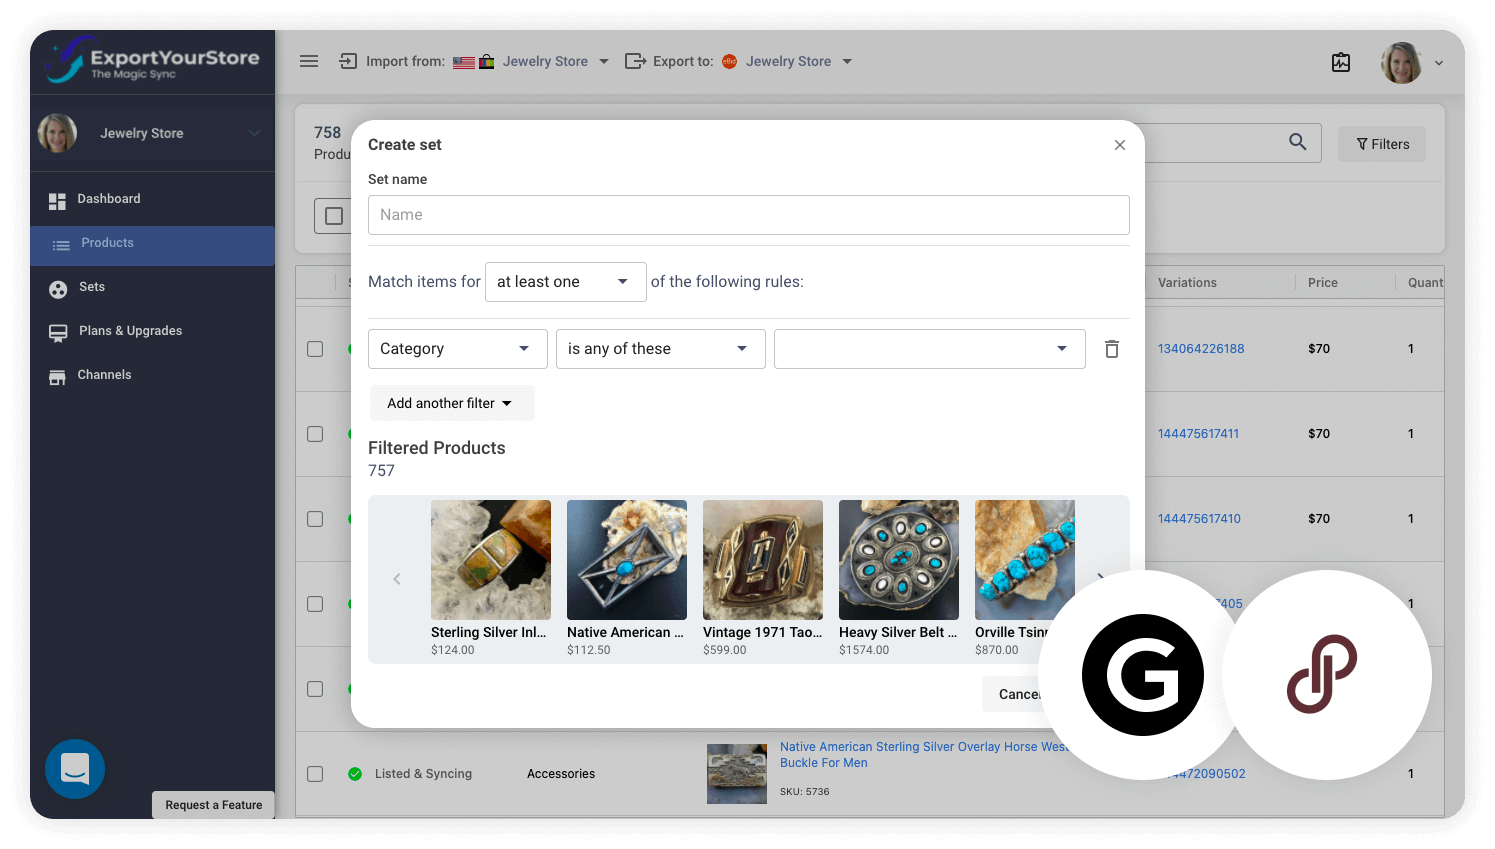Toggle the select-all products checkbox
Viewport: 1495px width, 849px height.
pyautogui.click(x=334, y=216)
